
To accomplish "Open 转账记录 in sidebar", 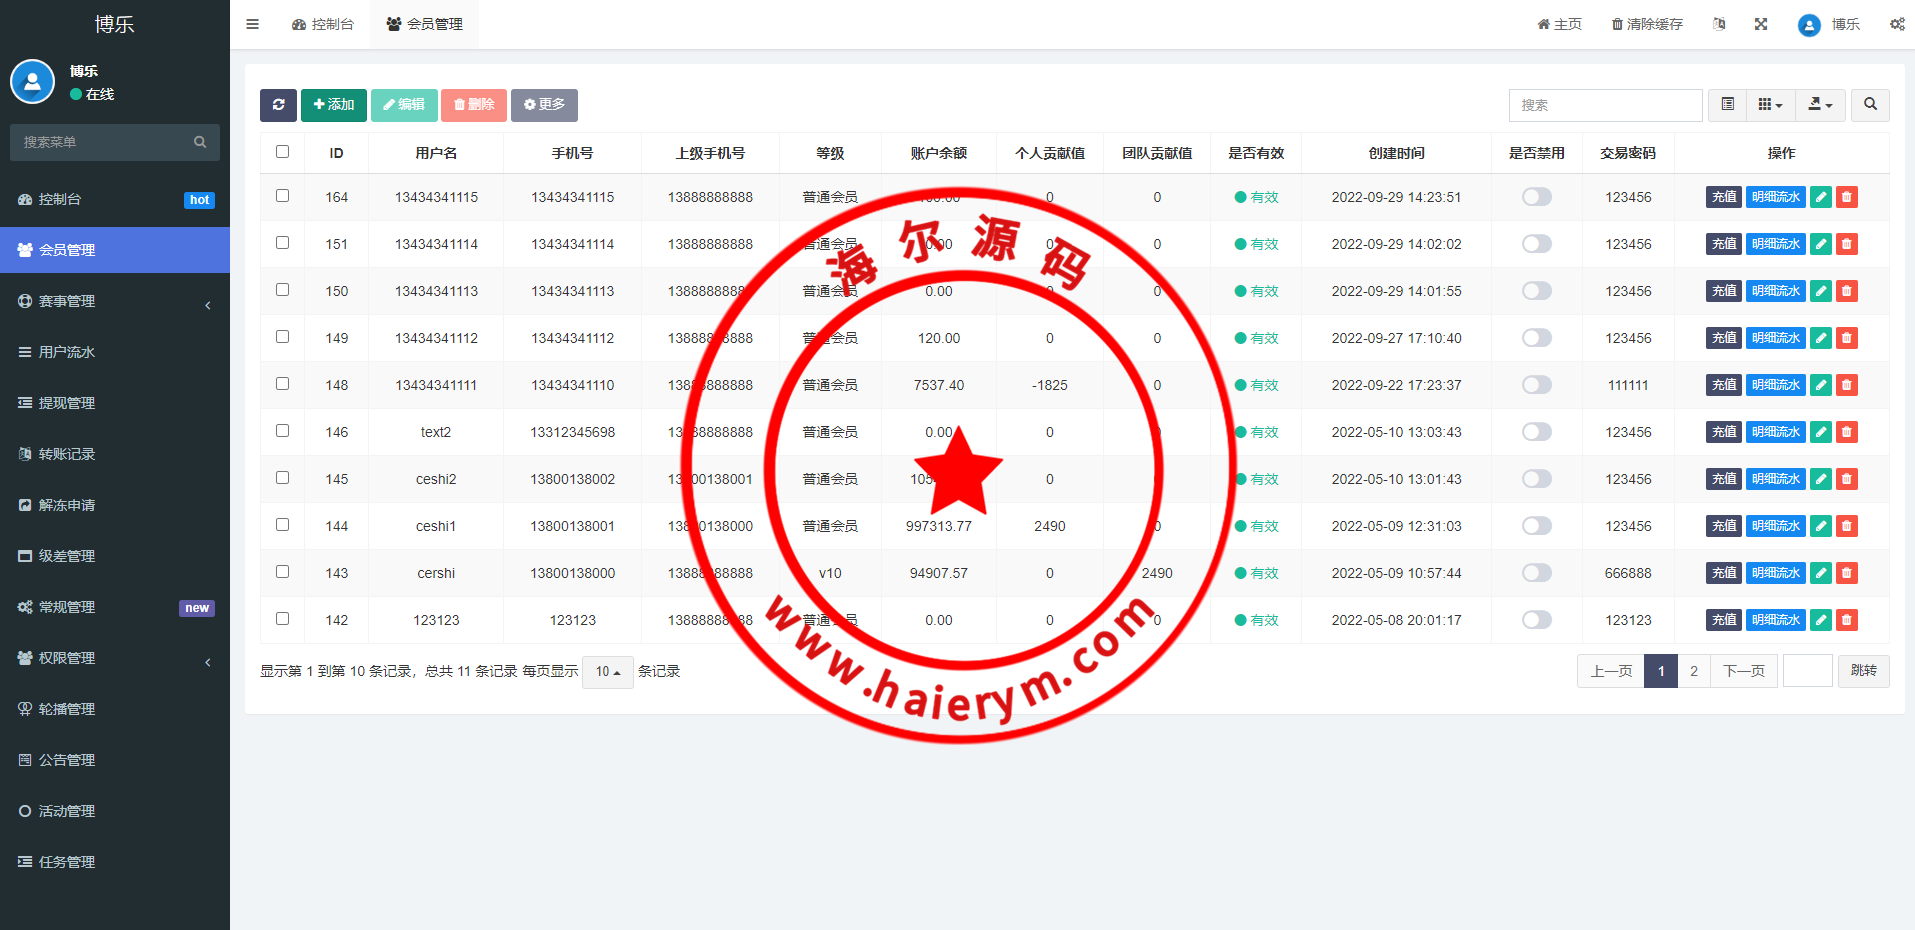I will coord(115,454).
